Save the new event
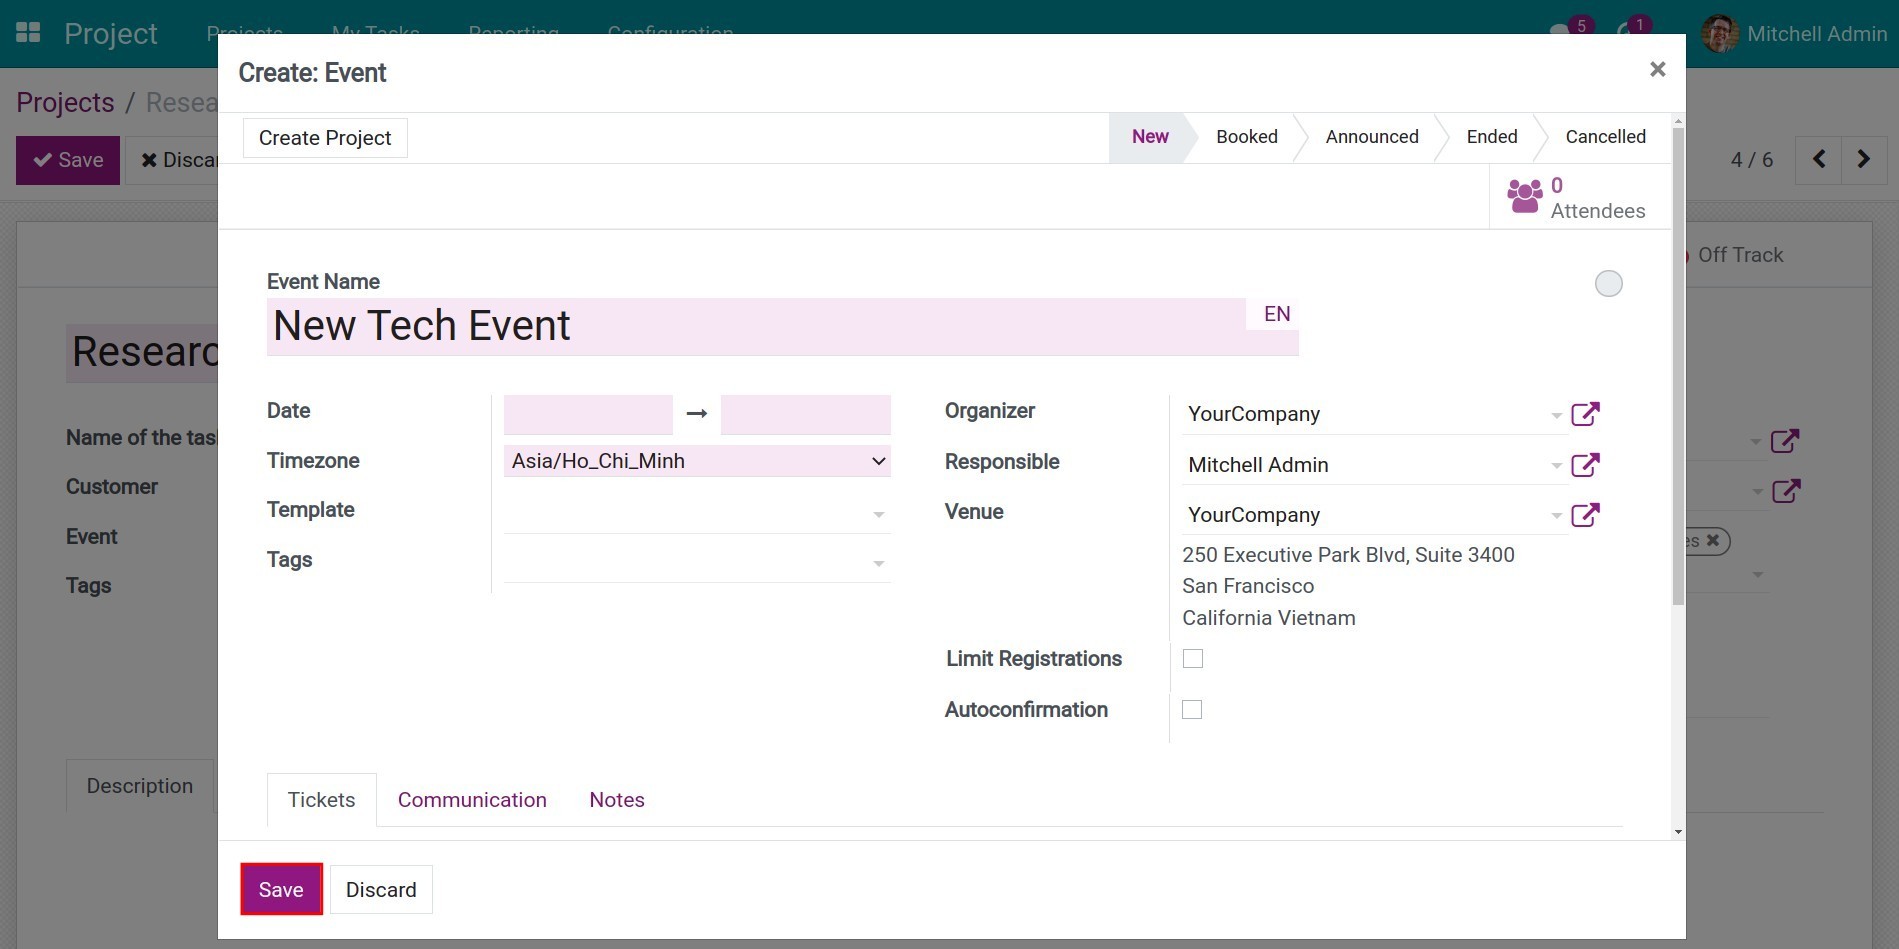The height and width of the screenshot is (949, 1899). 280,889
